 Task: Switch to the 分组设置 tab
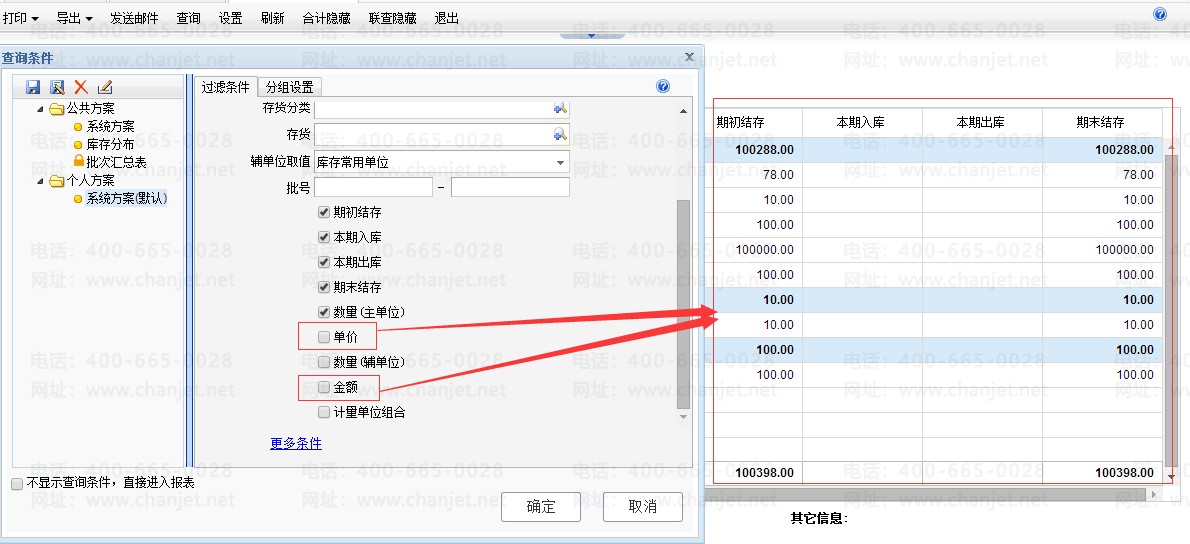tap(290, 86)
